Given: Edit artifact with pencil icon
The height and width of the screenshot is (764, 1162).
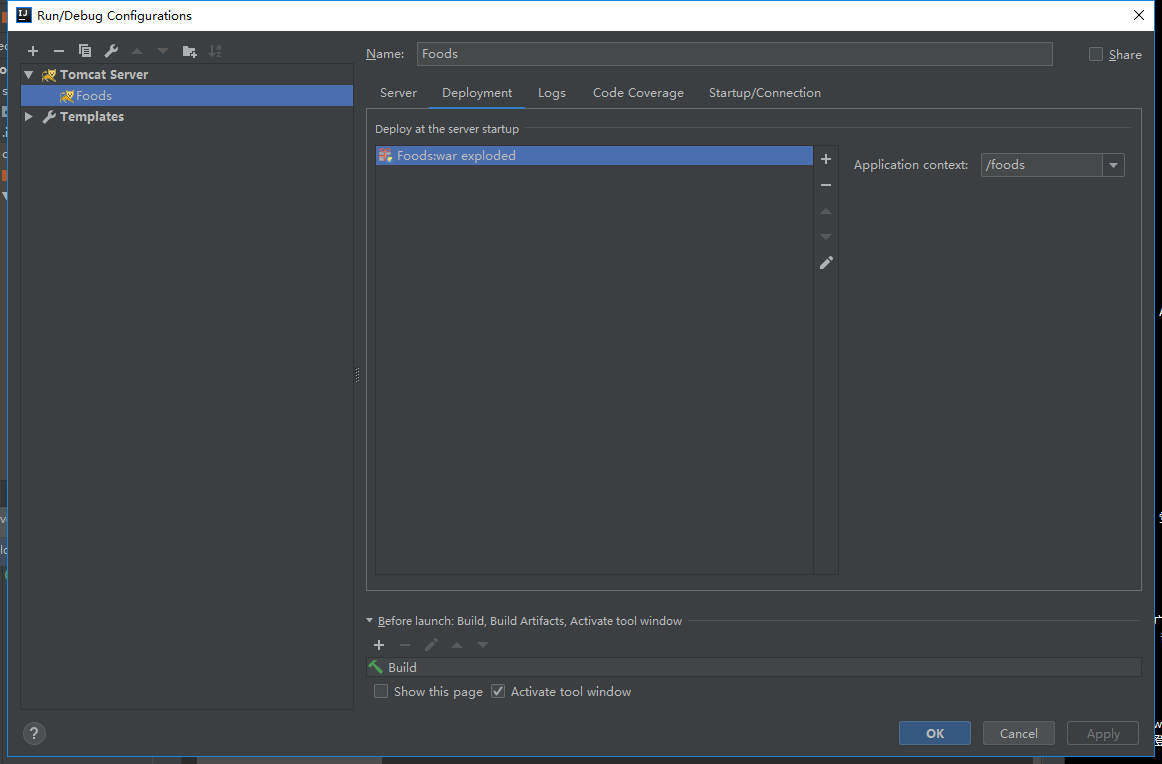Looking at the screenshot, I should [x=826, y=263].
